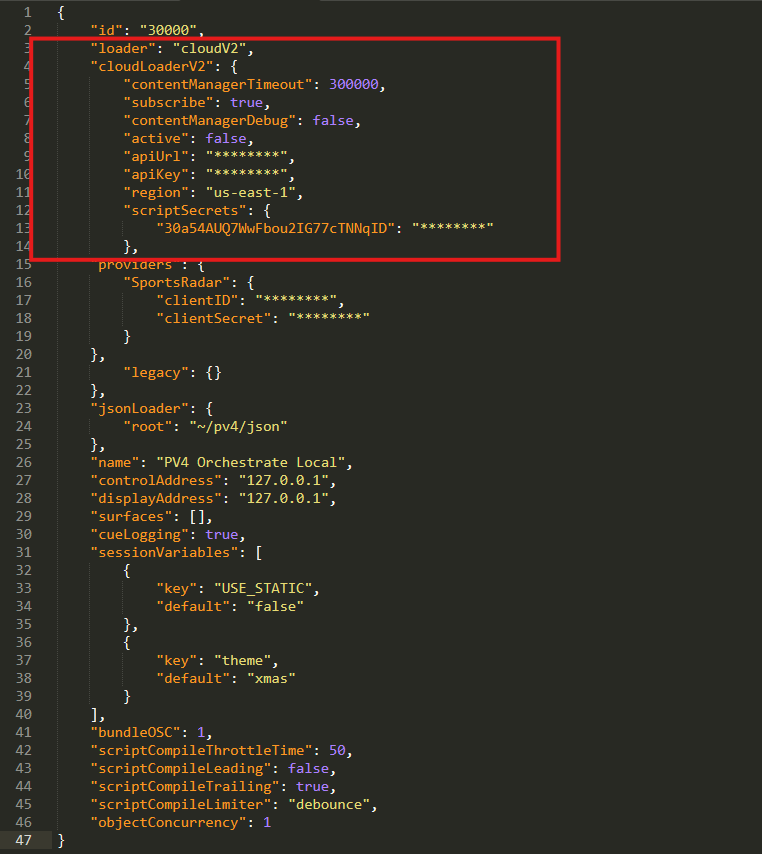The width and height of the screenshot is (762, 854).
Task: Select the "PV4 Orchestrate Local" value
Action: pos(251,462)
